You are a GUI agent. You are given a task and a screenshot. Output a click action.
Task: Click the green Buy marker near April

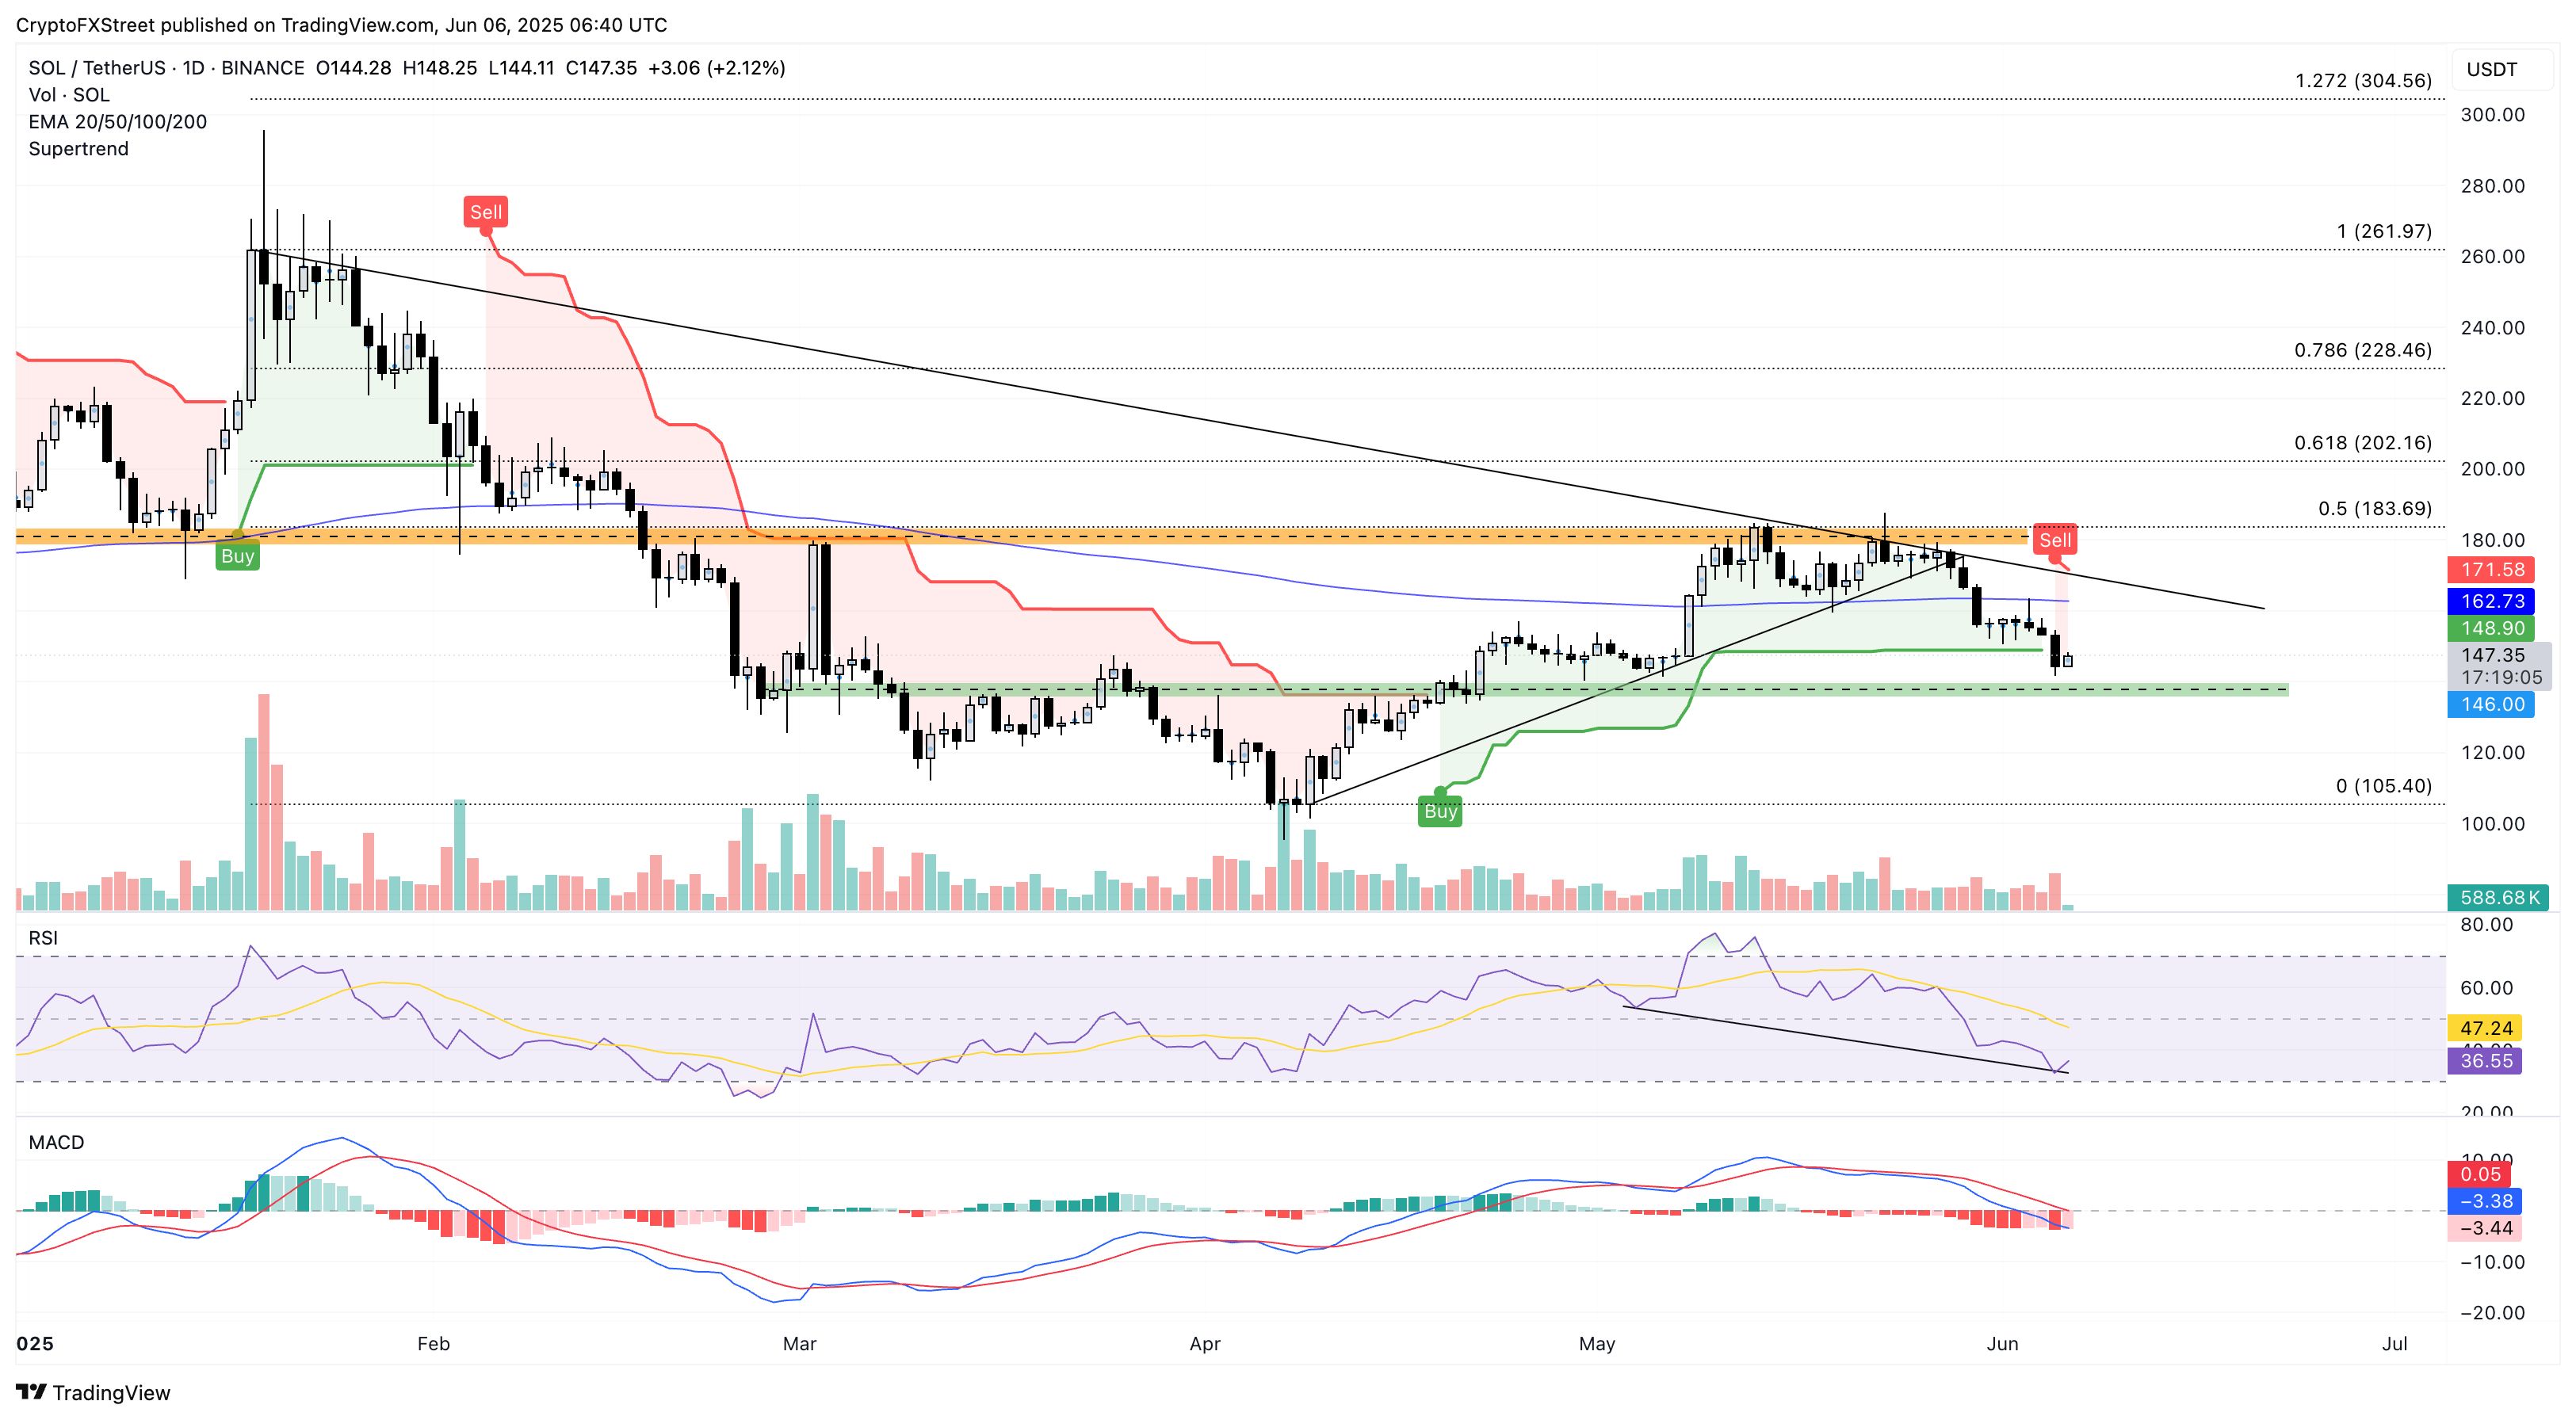coord(1440,811)
